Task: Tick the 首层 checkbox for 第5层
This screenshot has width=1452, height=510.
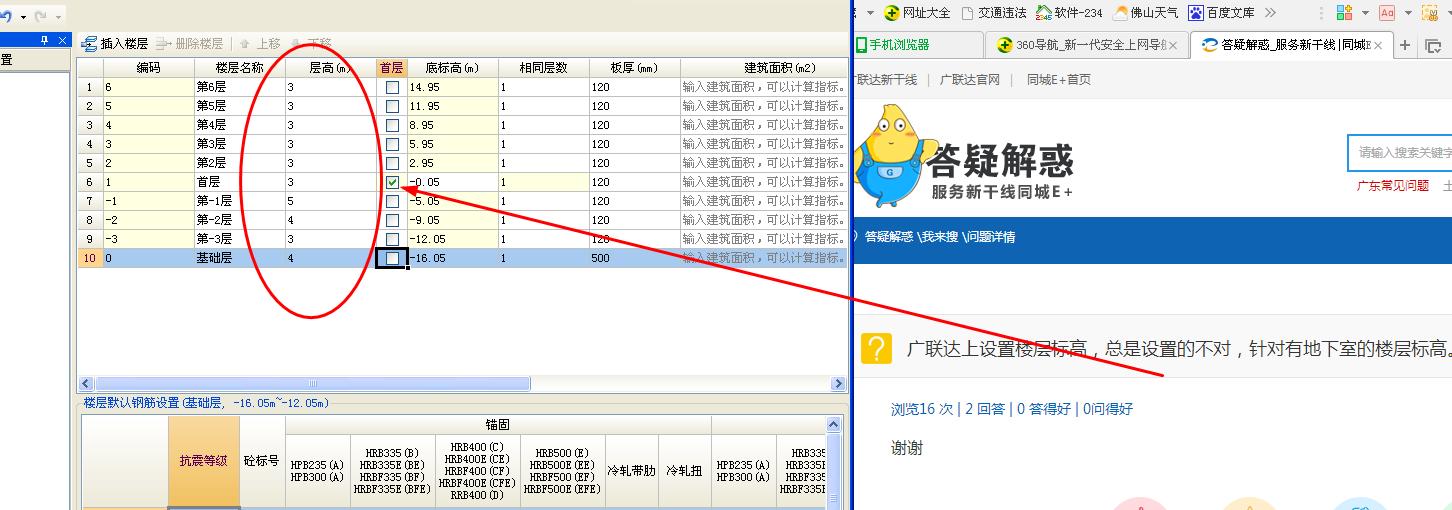Action: click(392, 106)
